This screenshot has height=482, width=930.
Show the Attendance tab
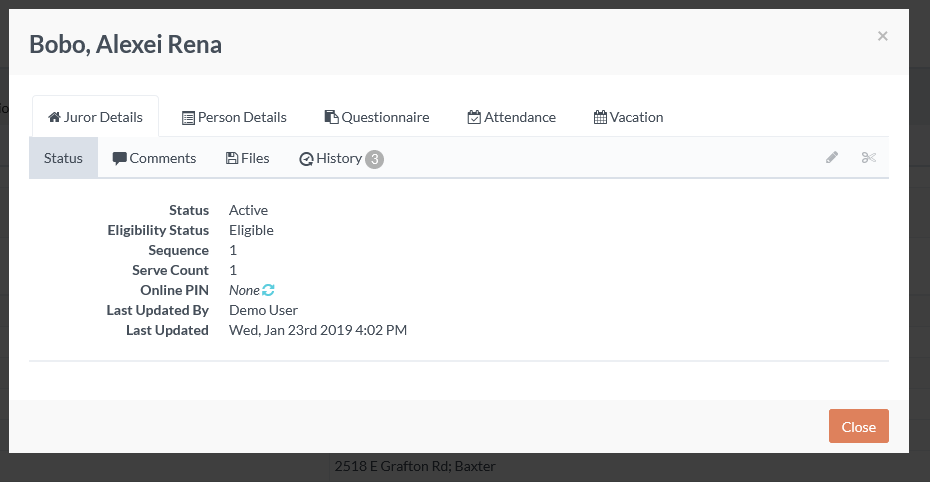point(511,117)
